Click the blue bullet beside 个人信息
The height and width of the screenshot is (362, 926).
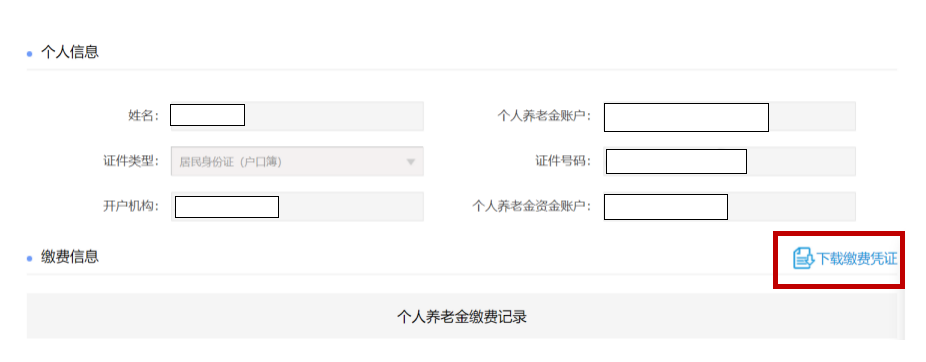[x=30, y=54]
